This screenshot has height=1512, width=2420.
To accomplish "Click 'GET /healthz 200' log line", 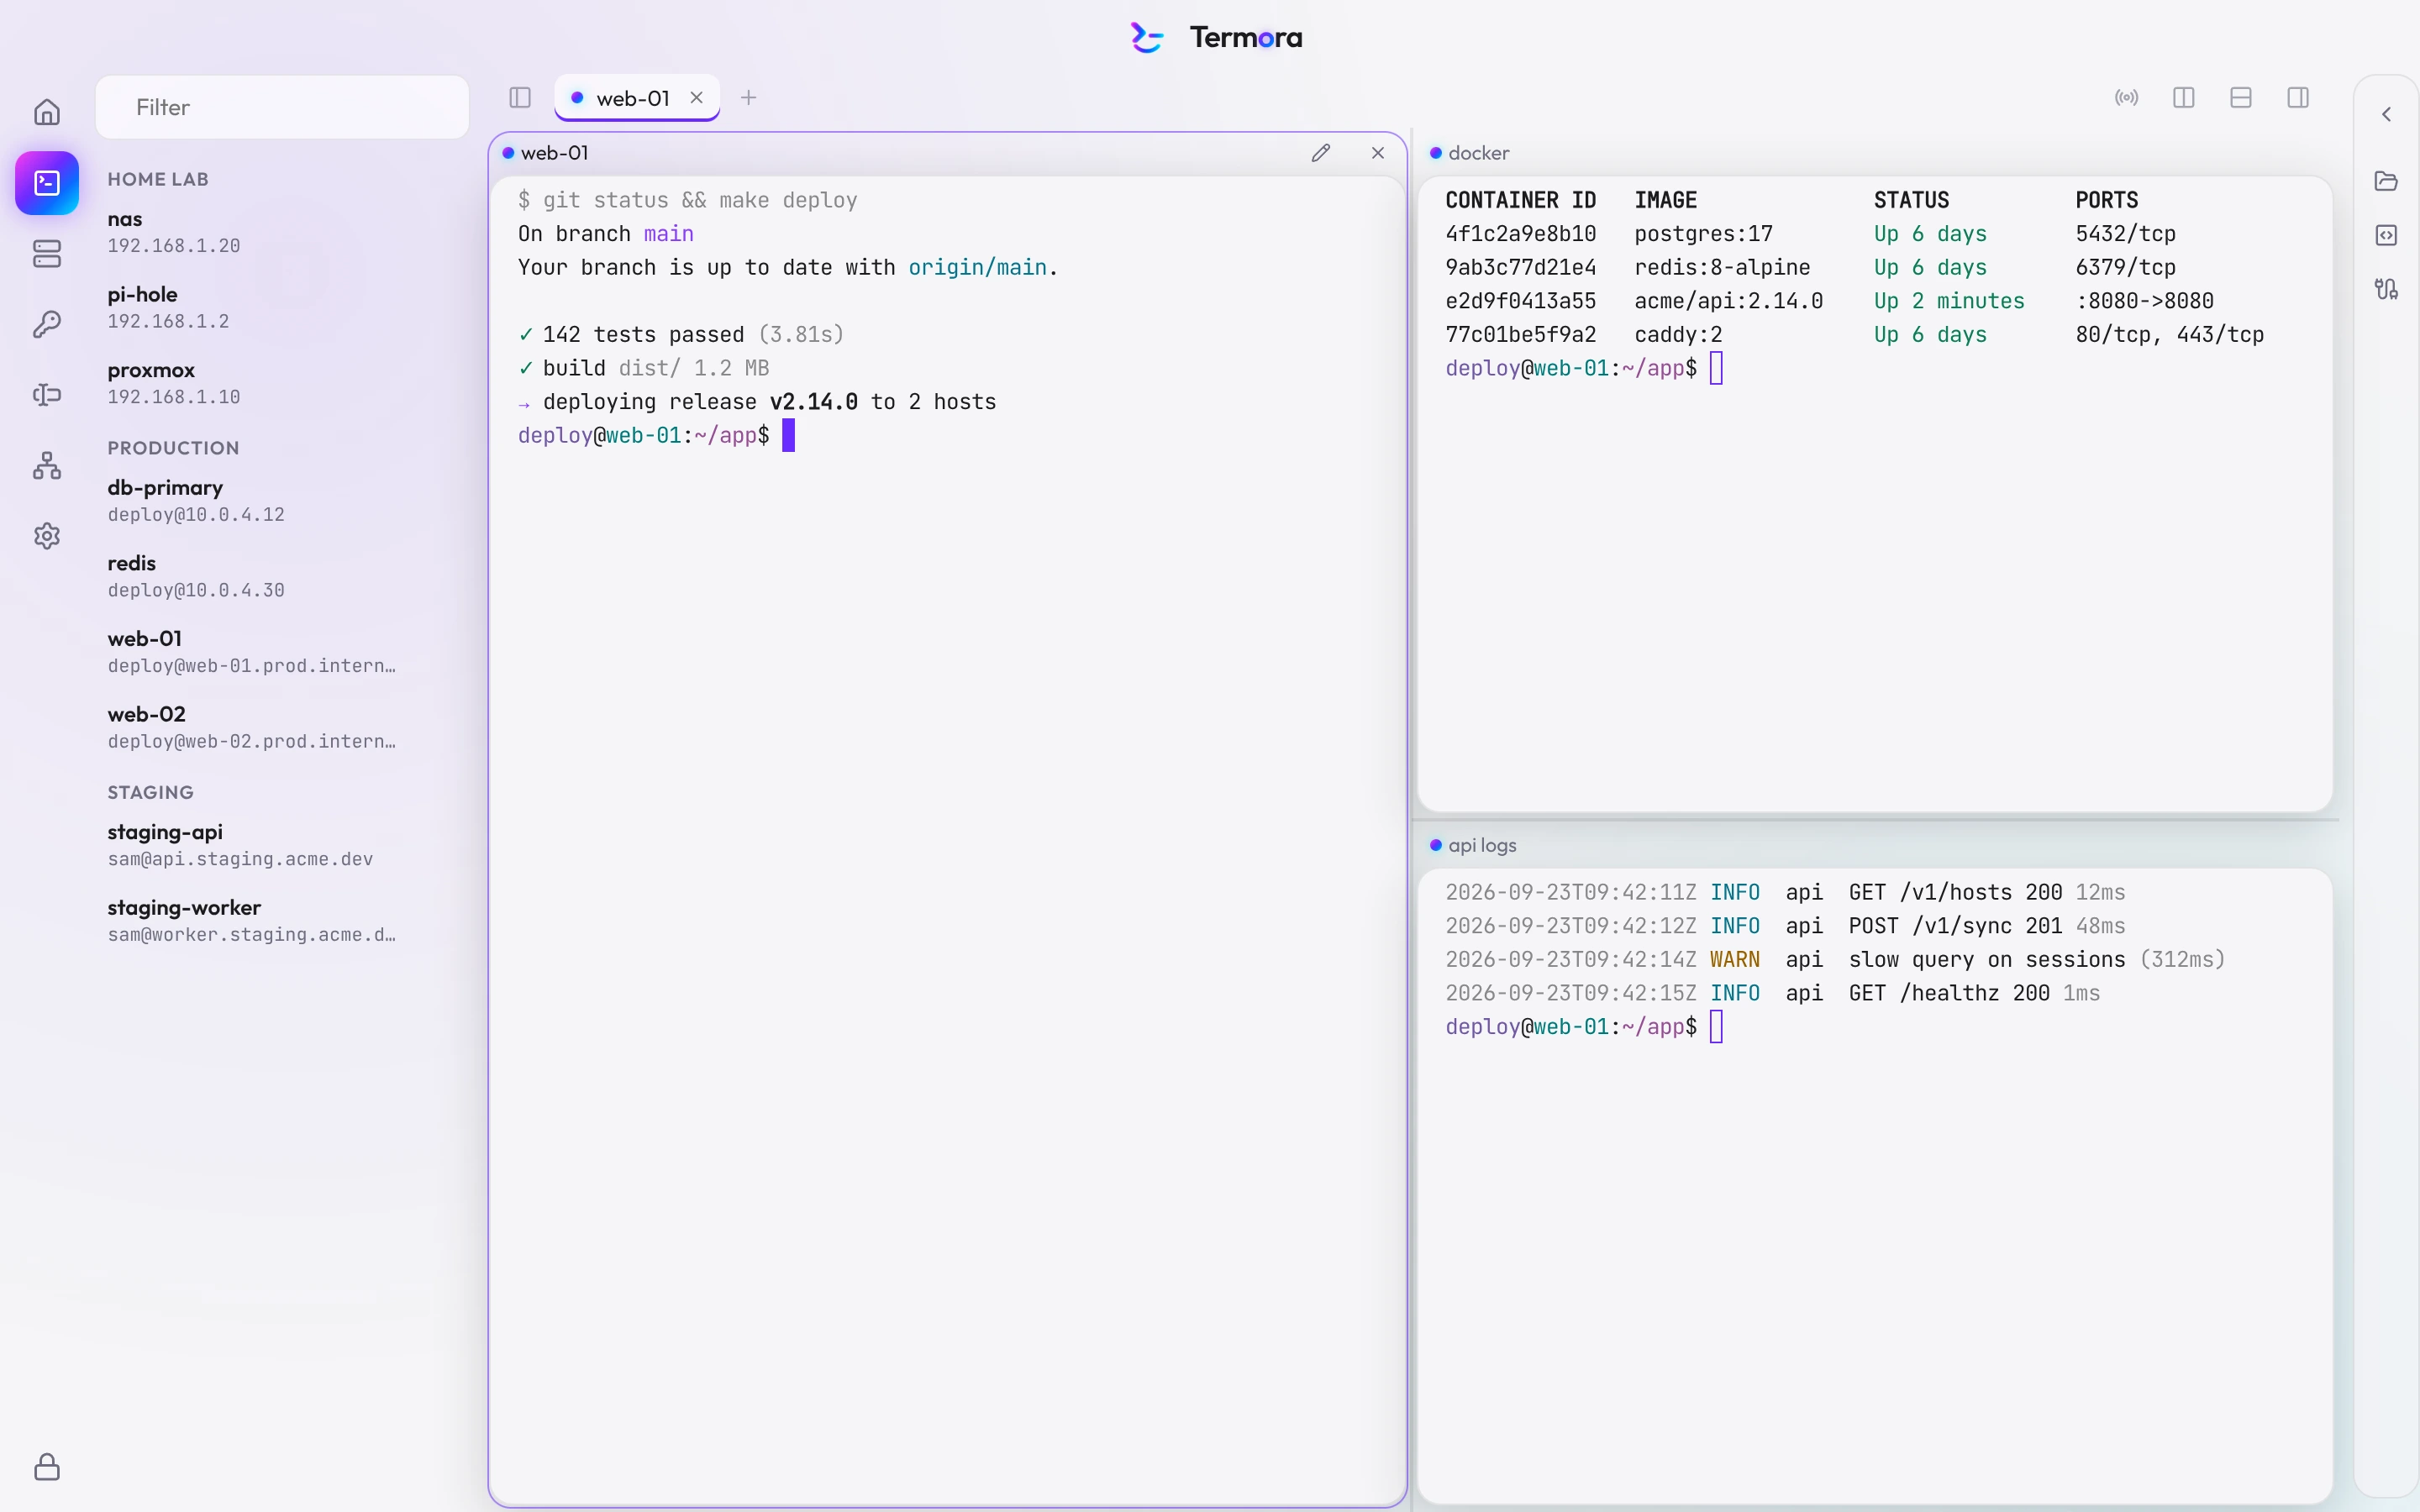I will tap(1949, 993).
